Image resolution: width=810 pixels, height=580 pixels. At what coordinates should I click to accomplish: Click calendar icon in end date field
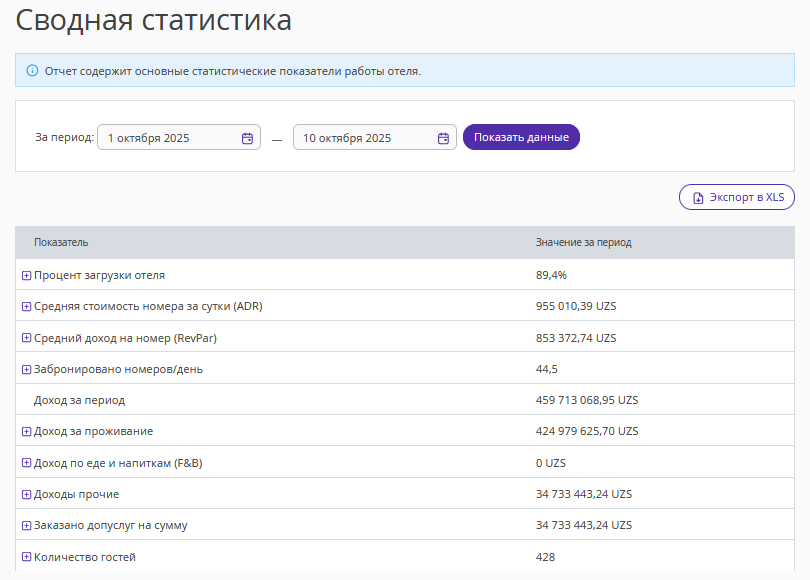coord(443,138)
